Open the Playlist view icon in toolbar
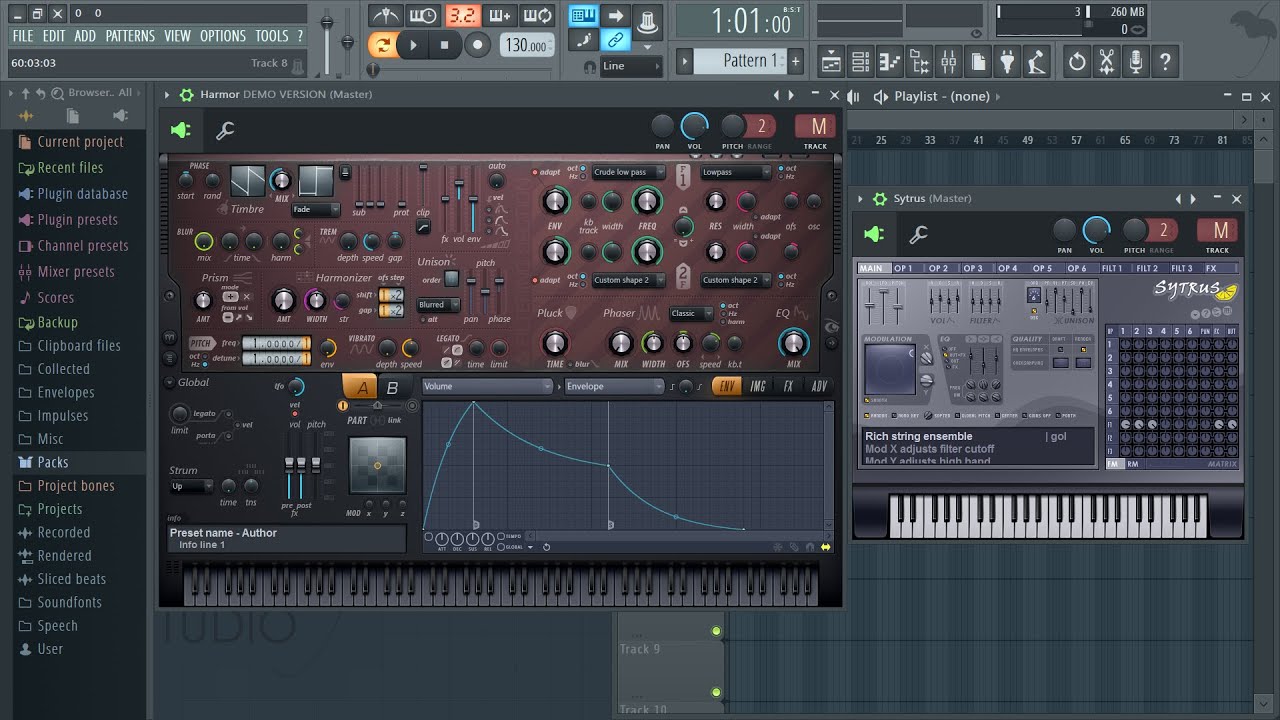The width and height of the screenshot is (1280, 720). pyautogui.click(x=831, y=62)
